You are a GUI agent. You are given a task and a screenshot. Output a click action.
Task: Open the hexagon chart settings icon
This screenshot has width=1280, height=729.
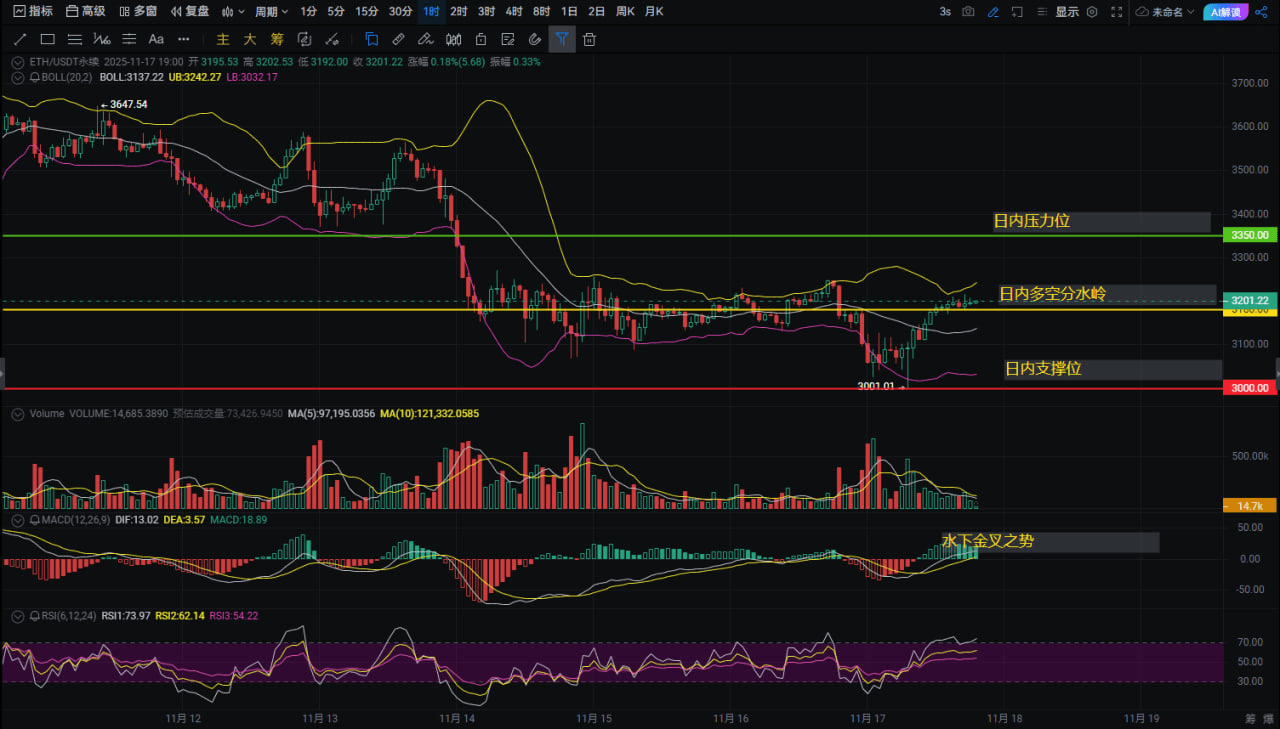(x=1092, y=12)
